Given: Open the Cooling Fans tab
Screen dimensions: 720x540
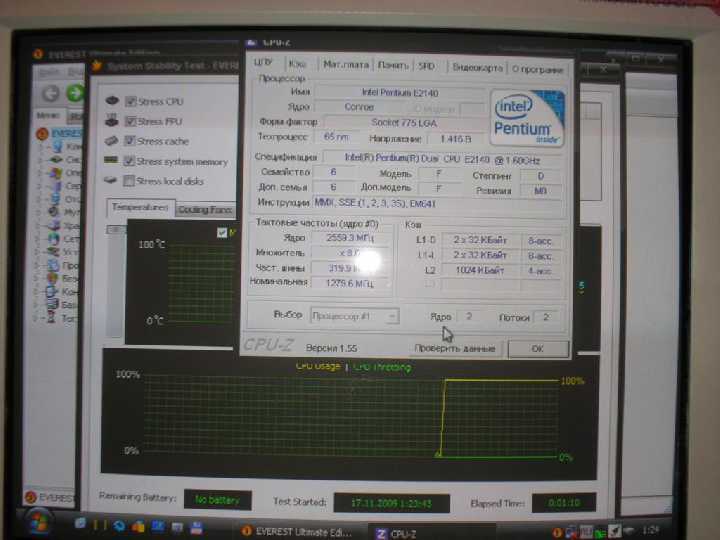Looking at the screenshot, I should 205,210.
